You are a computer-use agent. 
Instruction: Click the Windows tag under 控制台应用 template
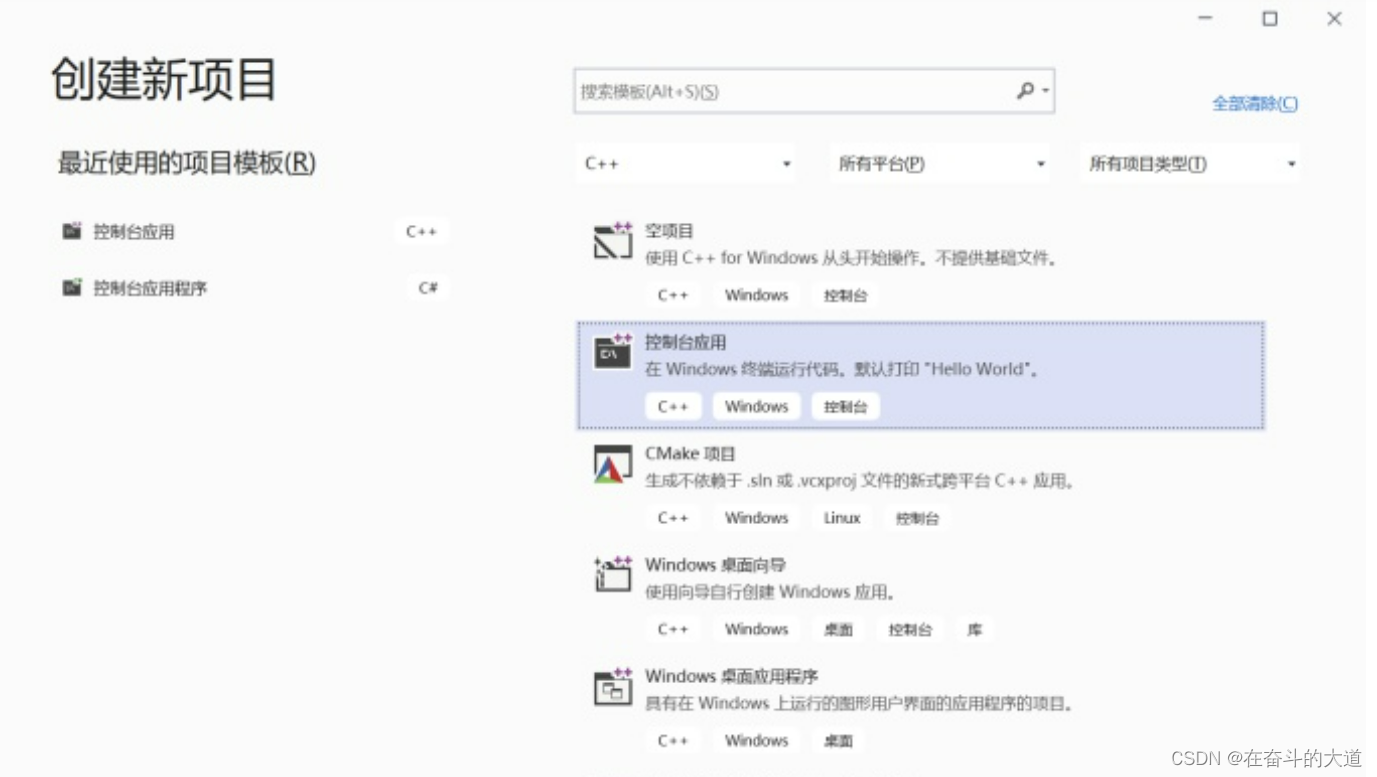(x=756, y=406)
